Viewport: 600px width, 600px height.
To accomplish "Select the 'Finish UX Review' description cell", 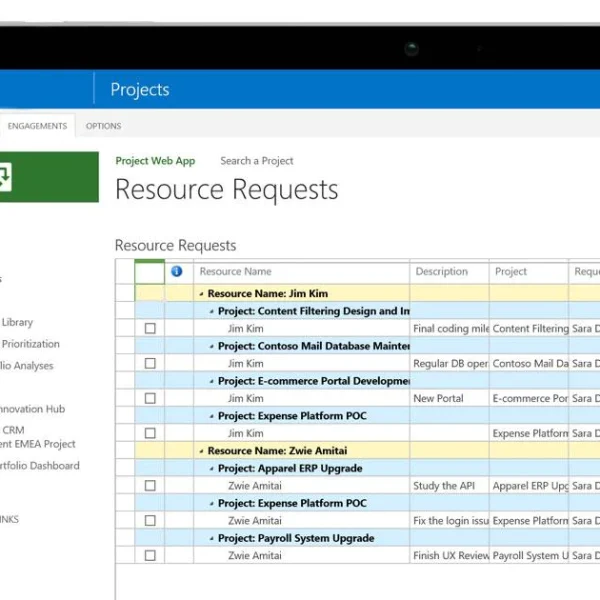I will (x=449, y=556).
